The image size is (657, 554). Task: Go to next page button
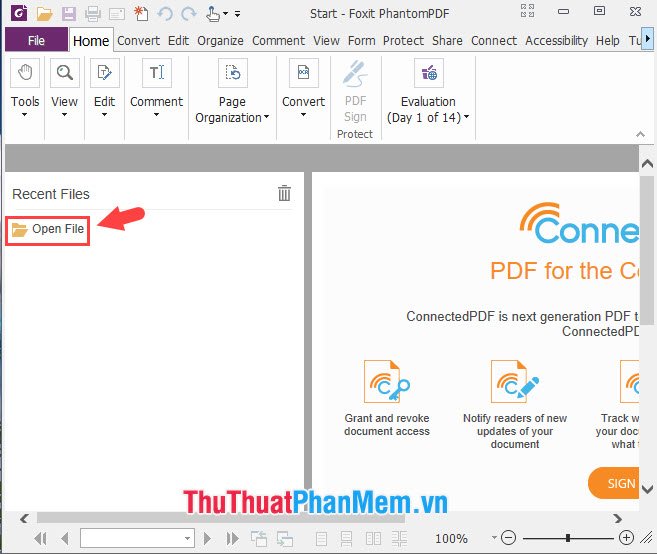(207, 538)
